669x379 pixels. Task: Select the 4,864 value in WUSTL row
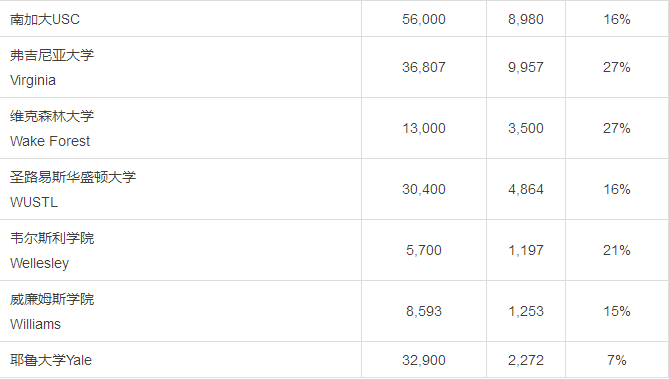526,189
